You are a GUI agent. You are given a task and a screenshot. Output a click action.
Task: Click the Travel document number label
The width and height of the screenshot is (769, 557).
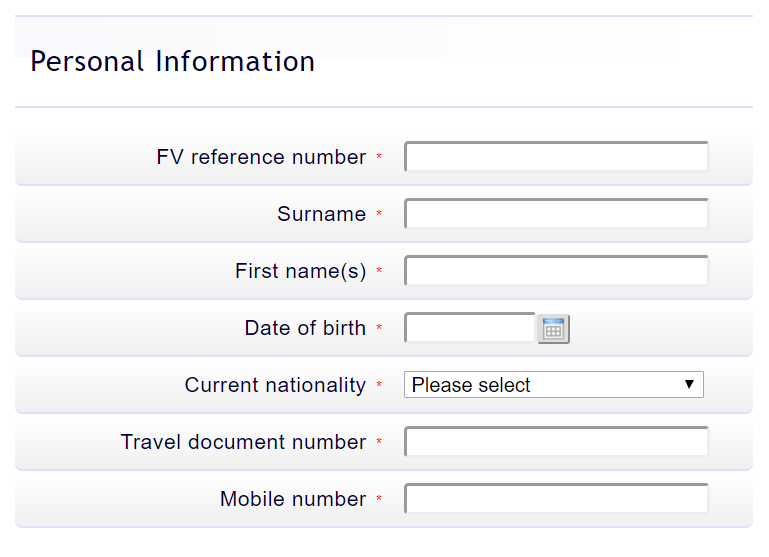pyautogui.click(x=243, y=442)
